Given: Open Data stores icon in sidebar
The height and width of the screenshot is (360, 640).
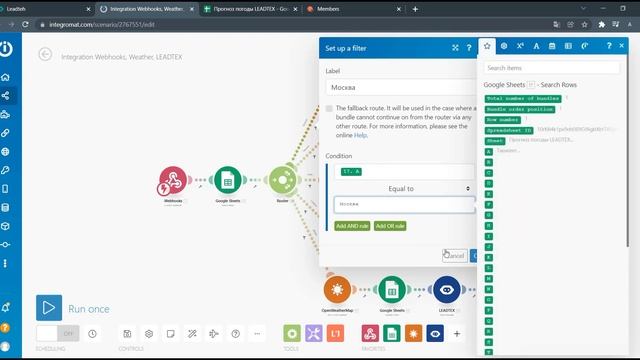Looking at the screenshot, I should coord(5,207).
